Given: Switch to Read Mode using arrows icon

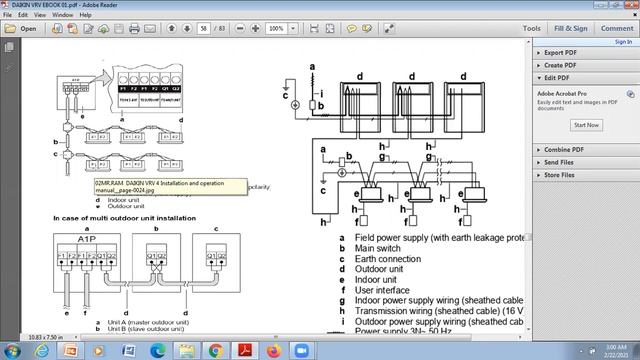Looking at the screenshot, I should [389, 29].
